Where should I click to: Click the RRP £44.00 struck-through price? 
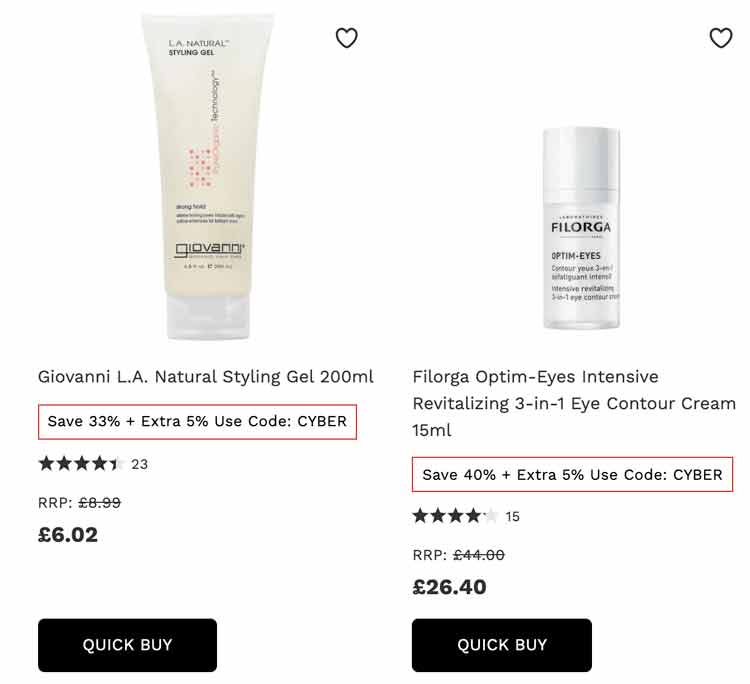(479, 555)
